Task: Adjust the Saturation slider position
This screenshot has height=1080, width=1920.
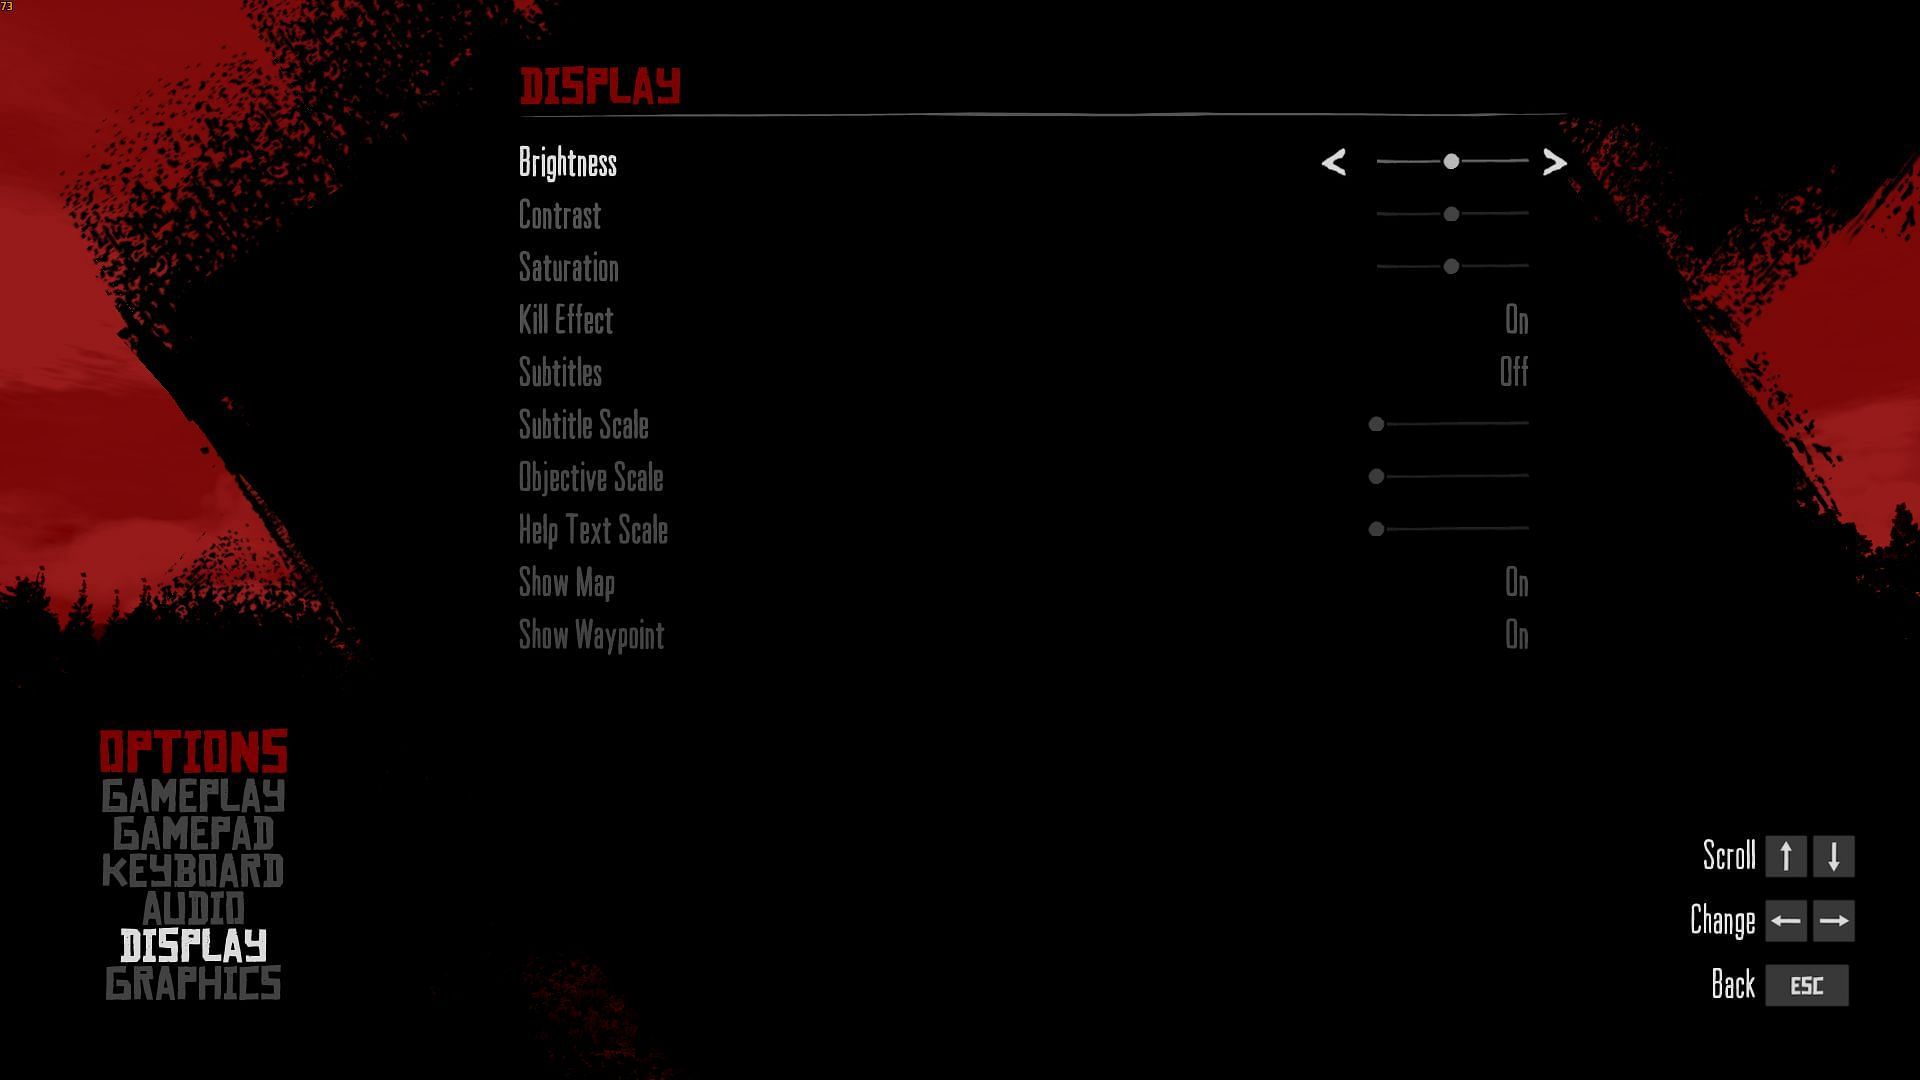Action: 1449,265
